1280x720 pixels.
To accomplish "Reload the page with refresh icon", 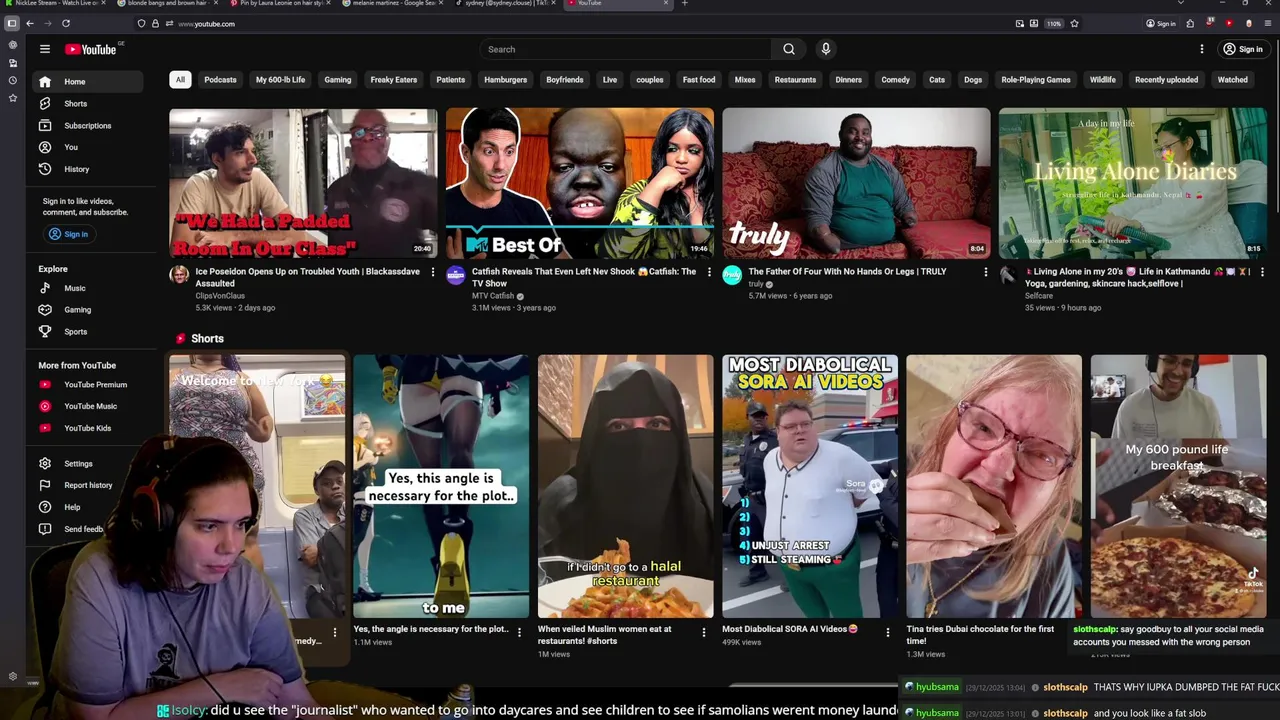I will pos(66,23).
